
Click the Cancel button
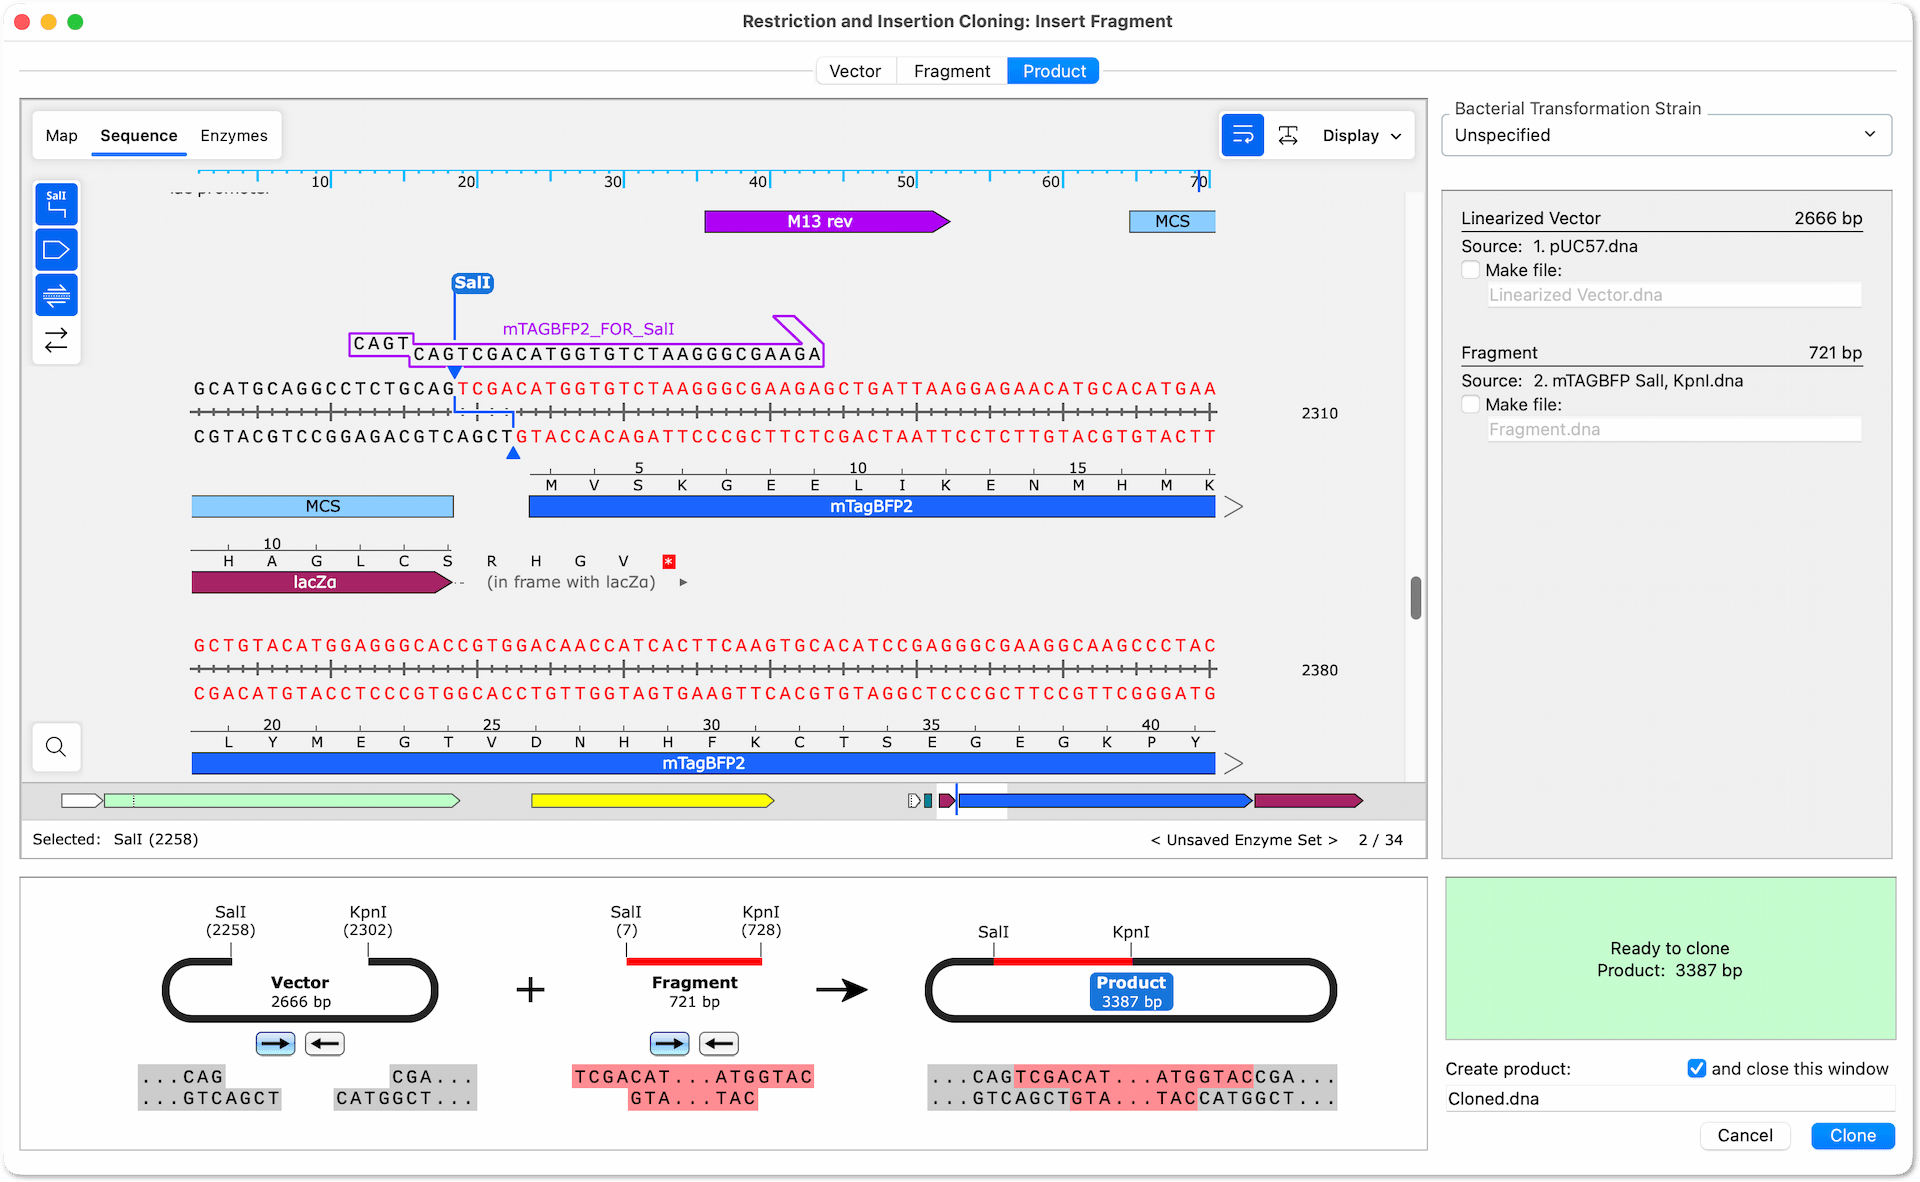point(1744,1135)
